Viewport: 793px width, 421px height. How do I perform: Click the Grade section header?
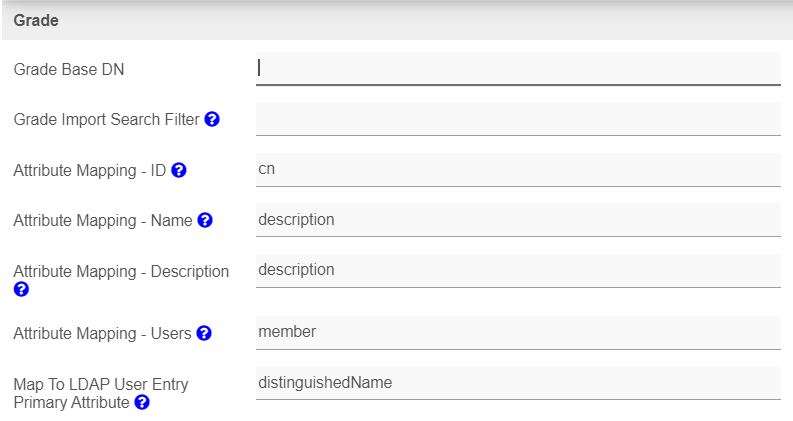[36, 19]
